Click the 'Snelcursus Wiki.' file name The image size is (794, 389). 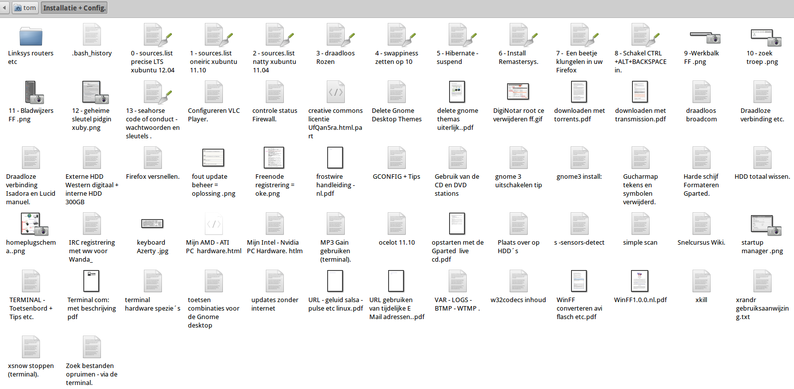pyautogui.click(x=701, y=242)
